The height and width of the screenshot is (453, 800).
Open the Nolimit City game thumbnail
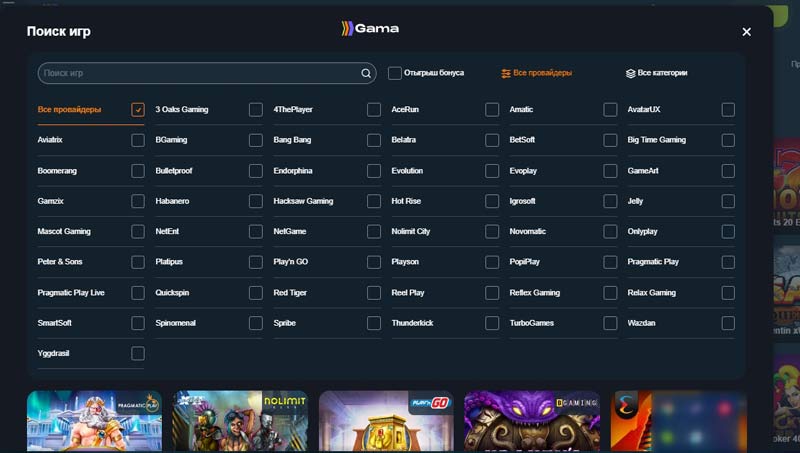[x=240, y=421]
